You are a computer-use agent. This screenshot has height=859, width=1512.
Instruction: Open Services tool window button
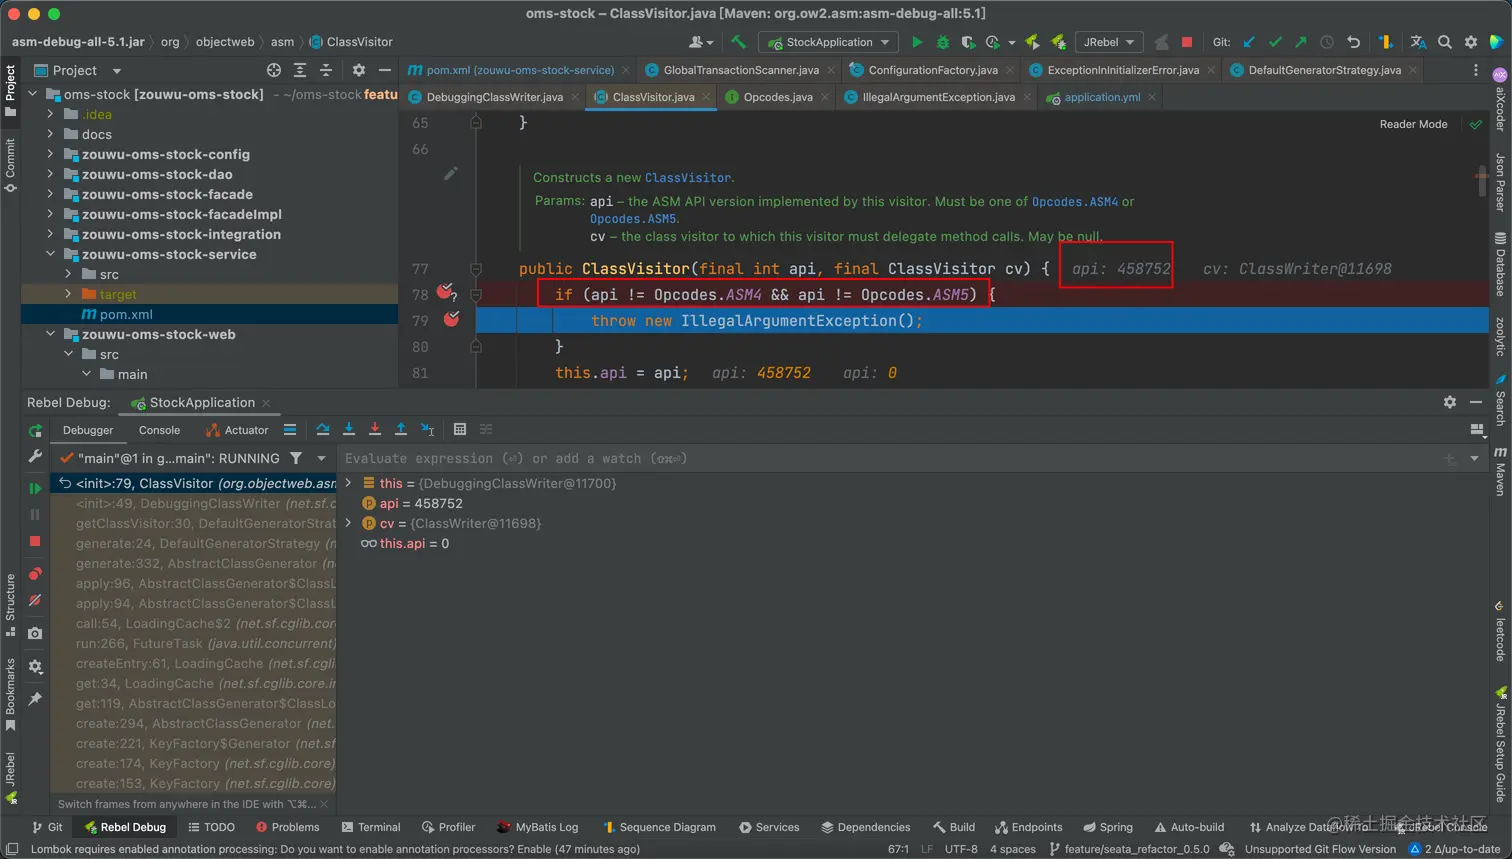point(769,827)
